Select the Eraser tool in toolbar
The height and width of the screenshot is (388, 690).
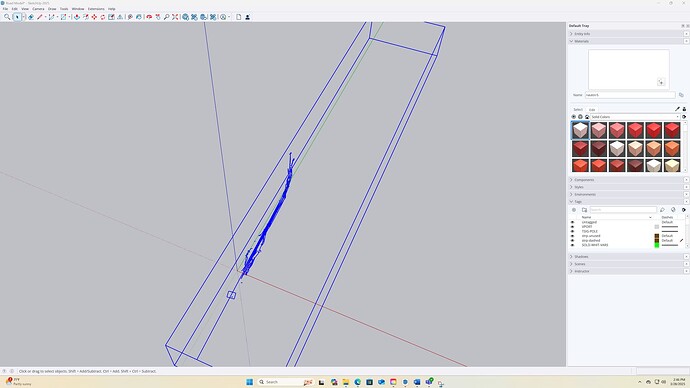tap(31, 17)
